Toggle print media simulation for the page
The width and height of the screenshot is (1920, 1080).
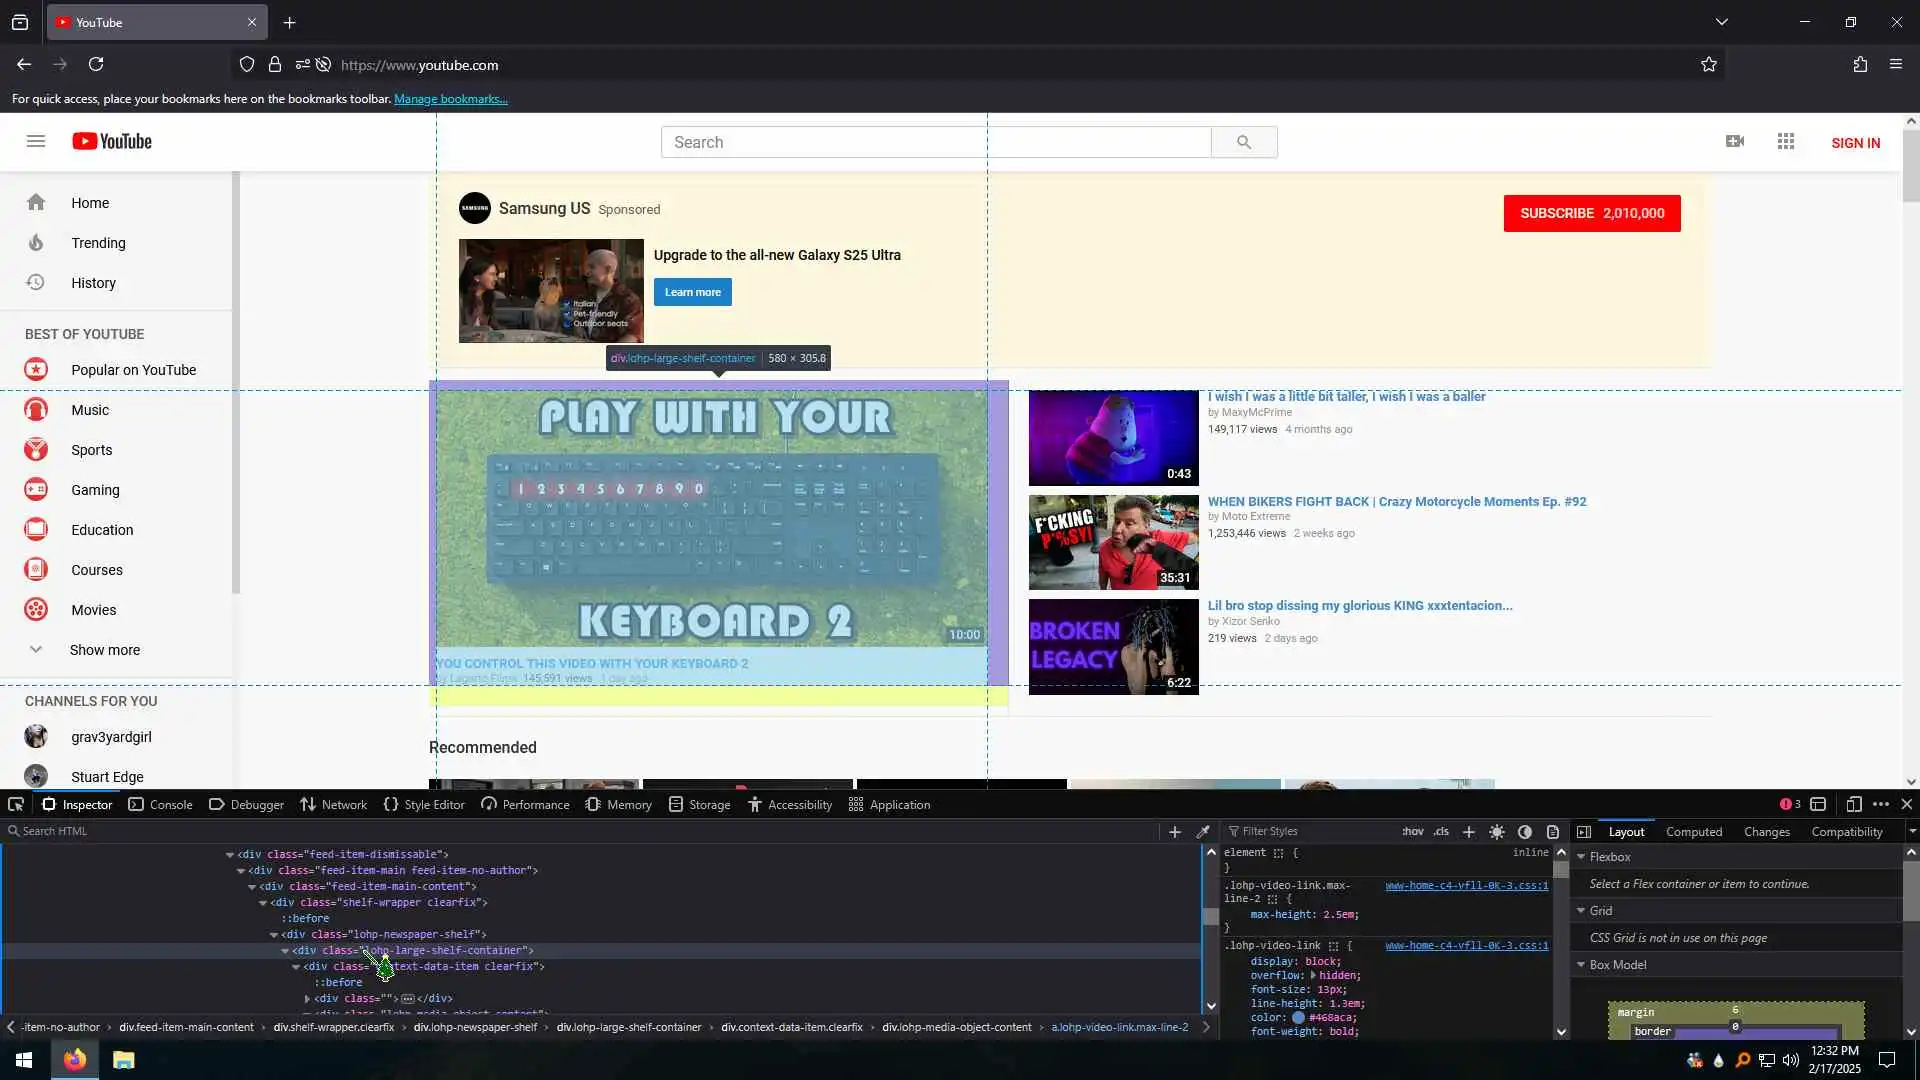point(1553,831)
